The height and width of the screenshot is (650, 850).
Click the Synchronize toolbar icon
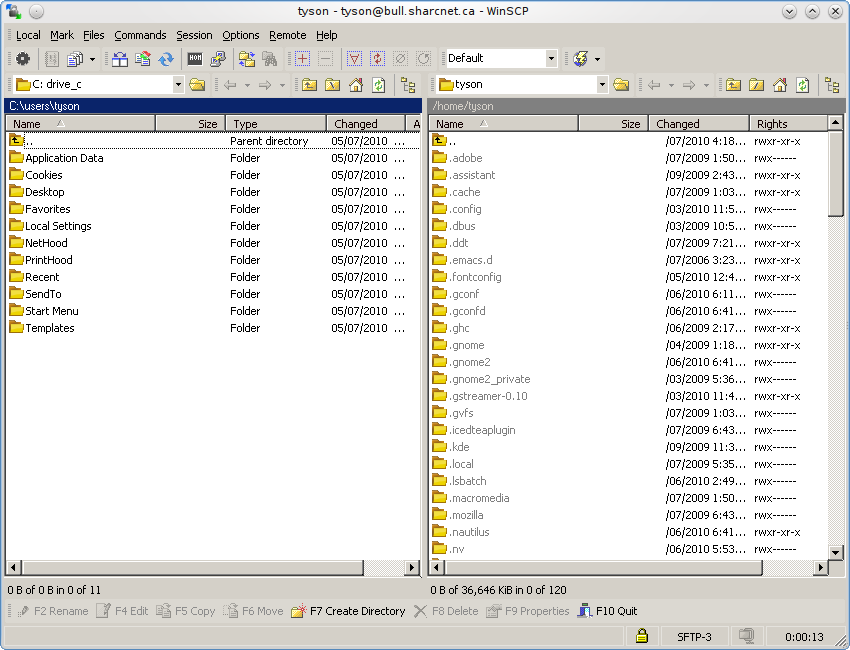[x=166, y=59]
